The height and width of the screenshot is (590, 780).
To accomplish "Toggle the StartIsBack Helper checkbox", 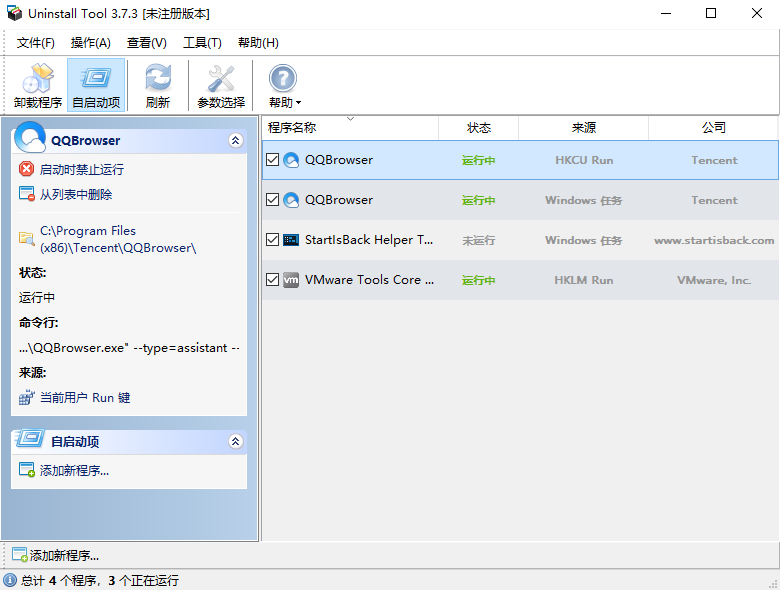I will 272,240.
